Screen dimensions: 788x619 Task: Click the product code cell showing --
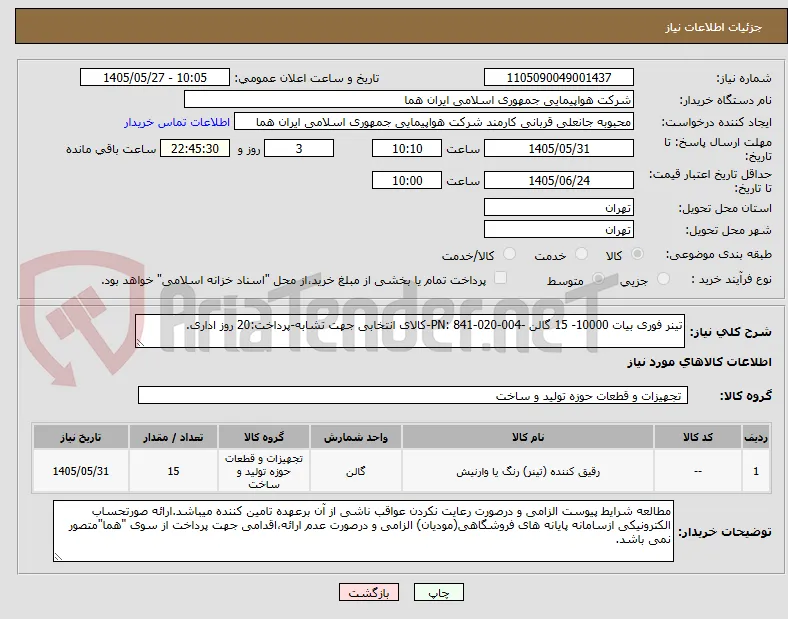(x=698, y=471)
